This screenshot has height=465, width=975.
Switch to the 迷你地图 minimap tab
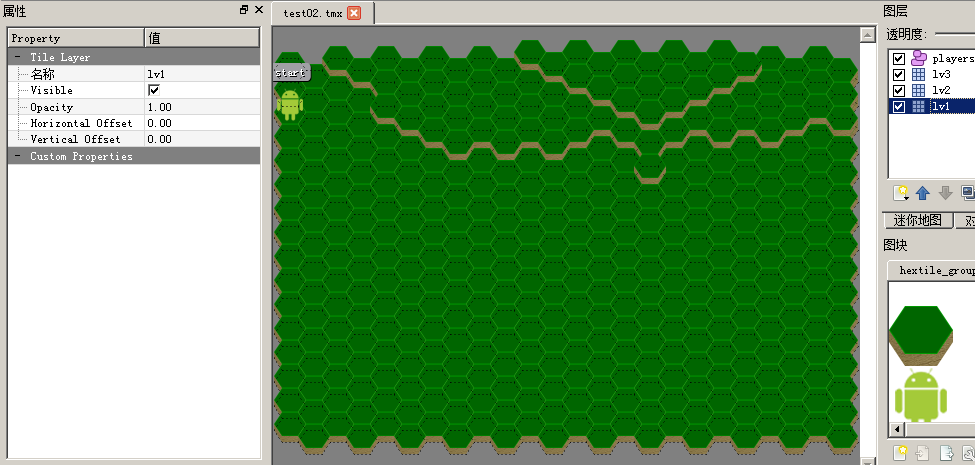pyautogui.click(x=917, y=221)
